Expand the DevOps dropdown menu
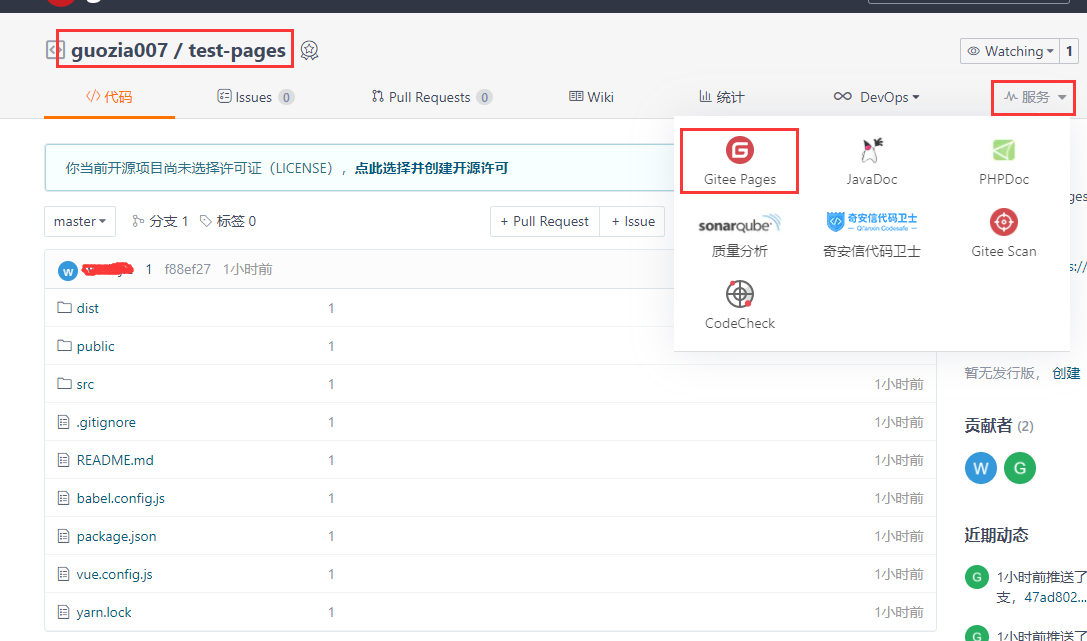 click(876, 97)
